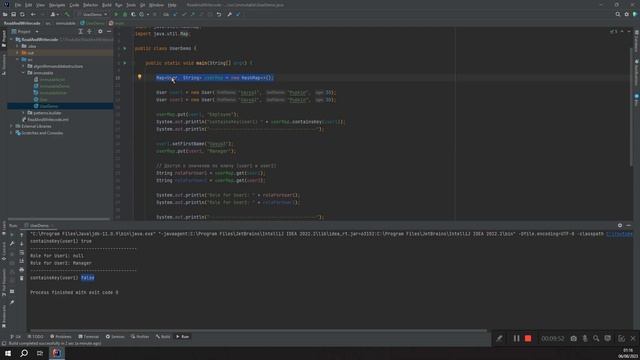
Task: Hide the Run panel with minus icon
Action: [x=629, y=225]
